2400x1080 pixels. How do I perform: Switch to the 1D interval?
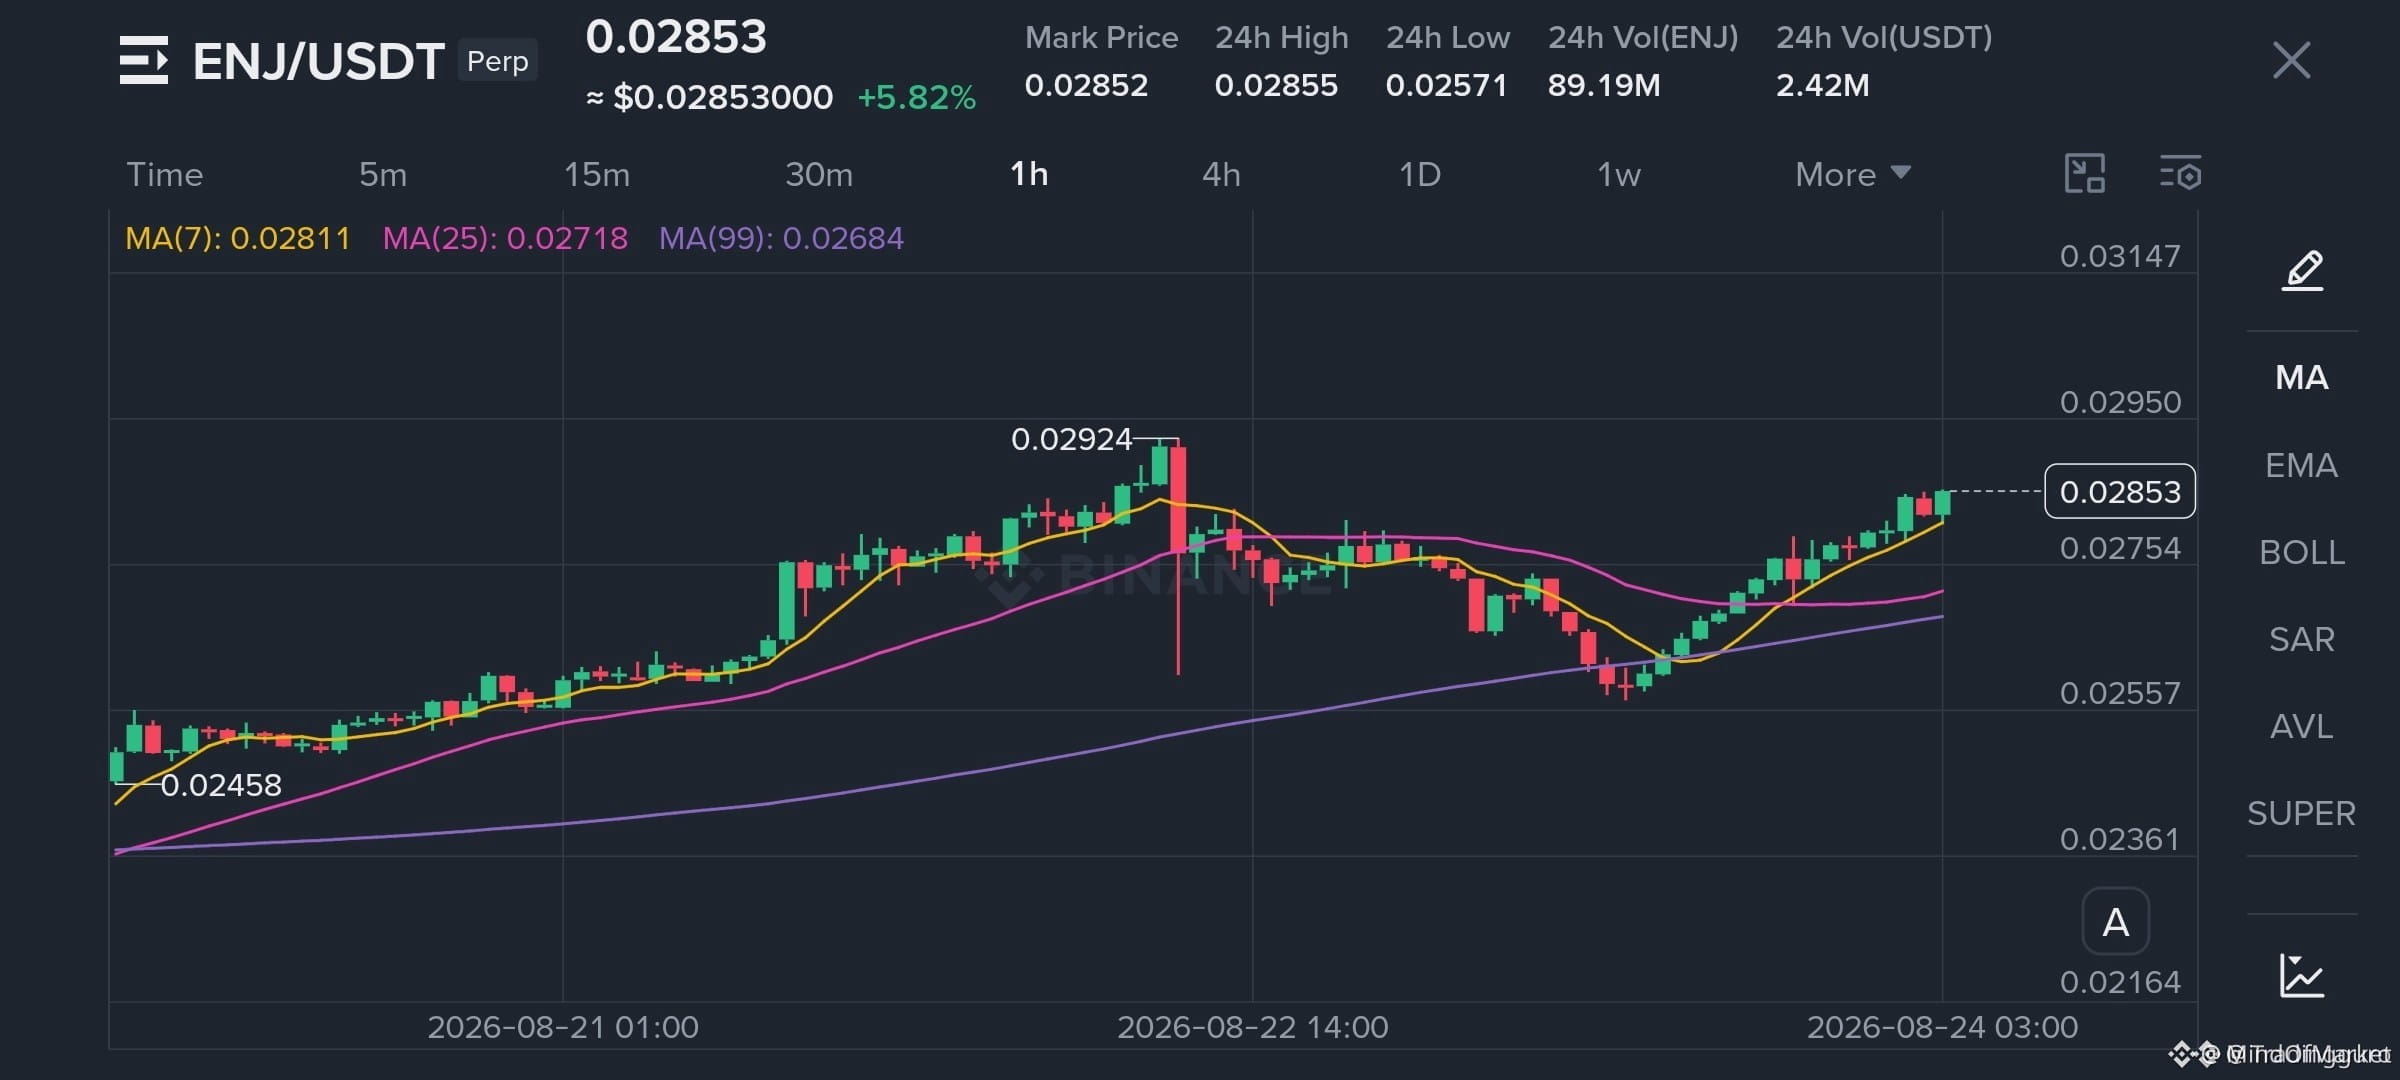click(x=1419, y=174)
